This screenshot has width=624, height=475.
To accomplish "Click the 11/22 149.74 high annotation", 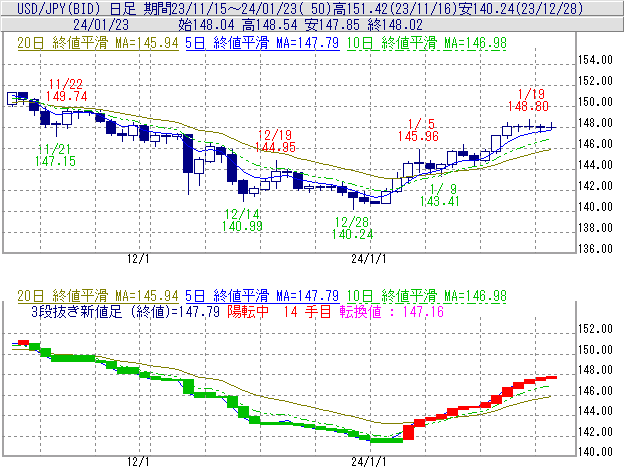I will pos(66,90).
